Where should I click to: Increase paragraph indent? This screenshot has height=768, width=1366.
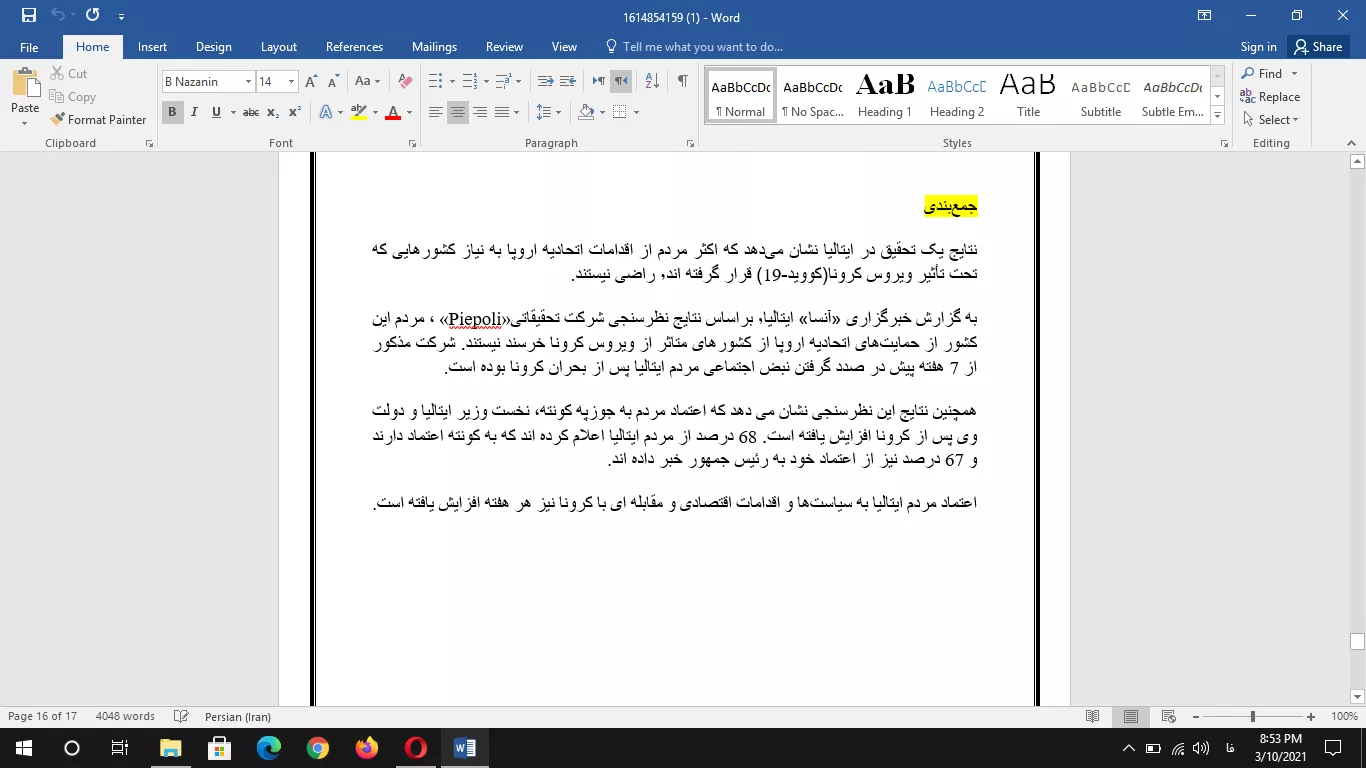click(567, 81)
